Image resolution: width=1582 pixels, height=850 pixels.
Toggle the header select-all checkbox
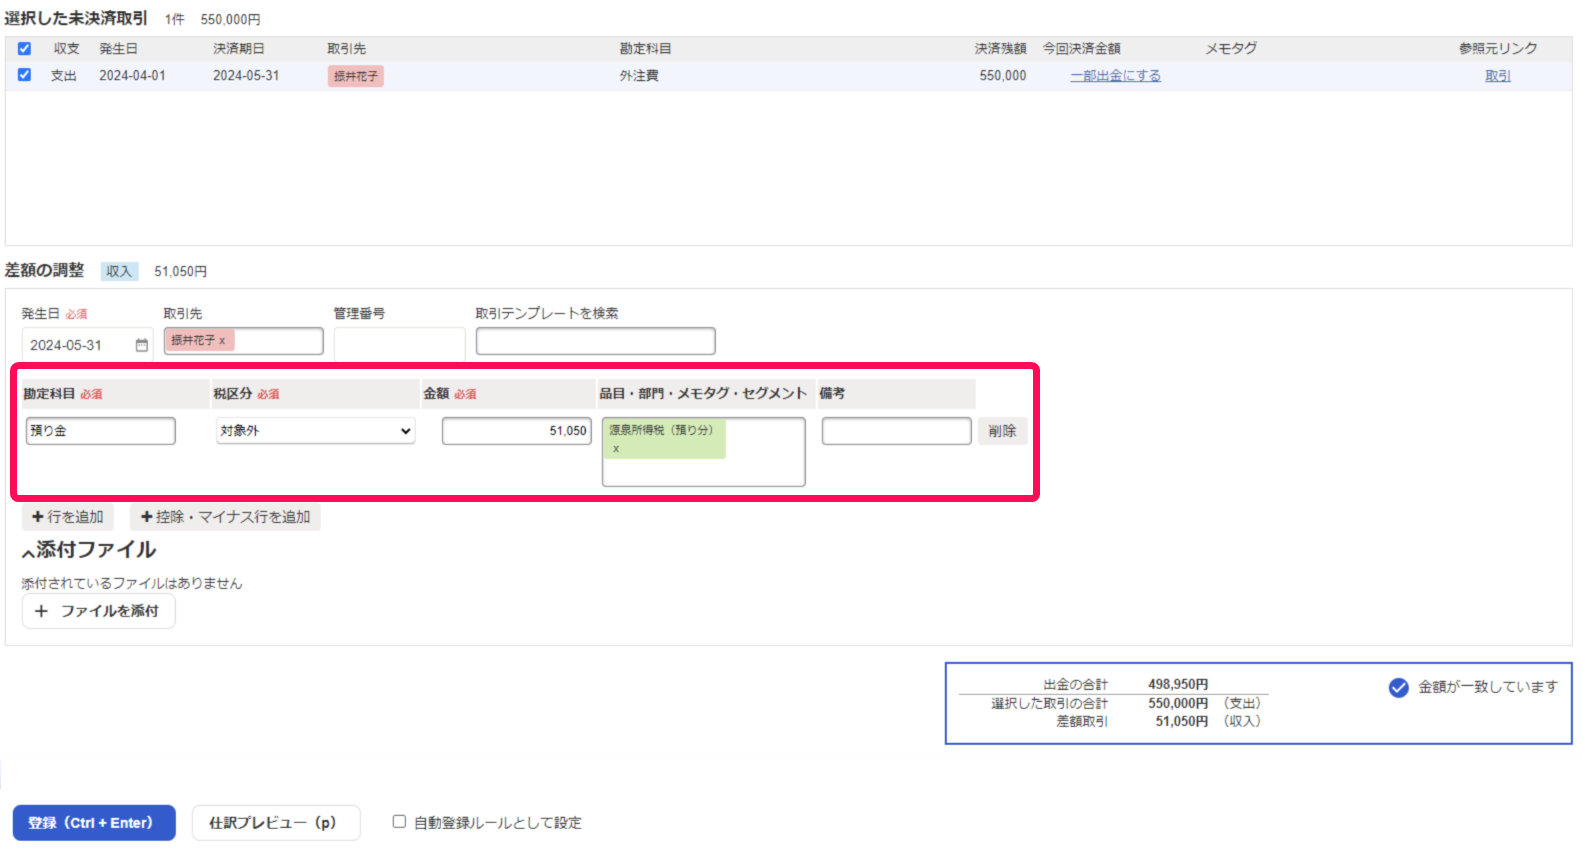pyautogui.click(x=24, y=48)
